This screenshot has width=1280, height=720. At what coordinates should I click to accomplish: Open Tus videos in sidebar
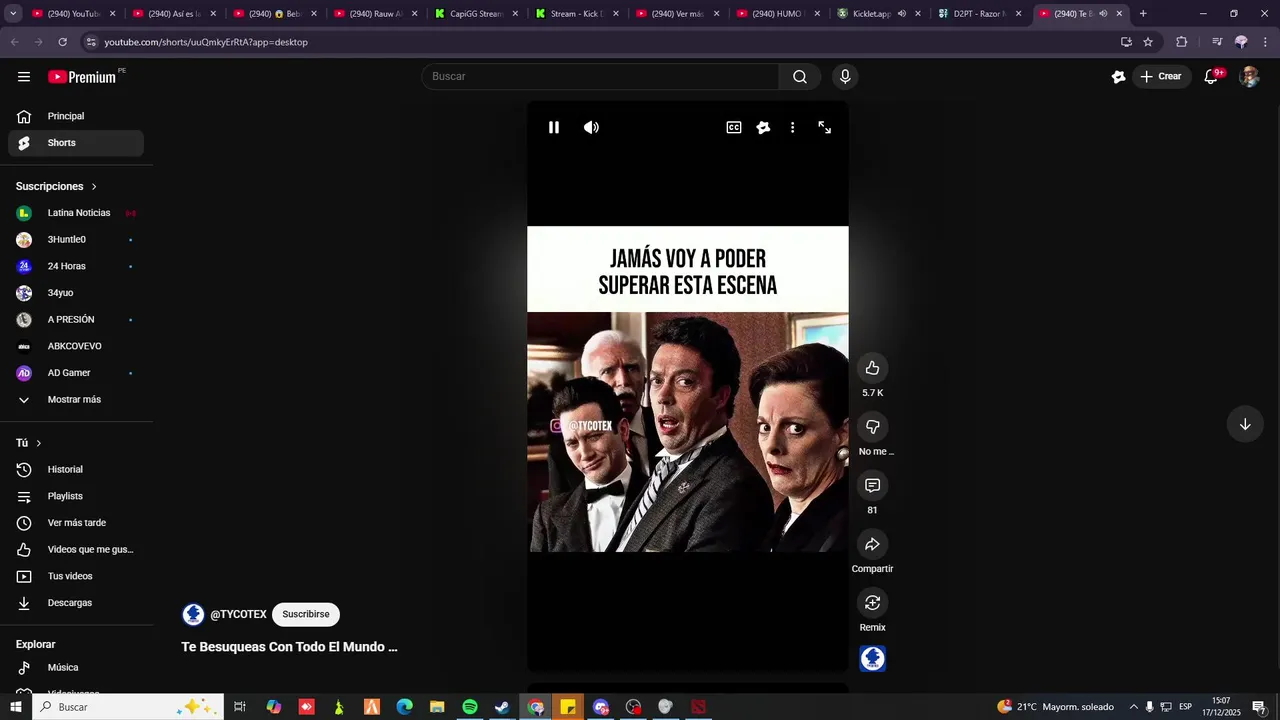point(76,576)
